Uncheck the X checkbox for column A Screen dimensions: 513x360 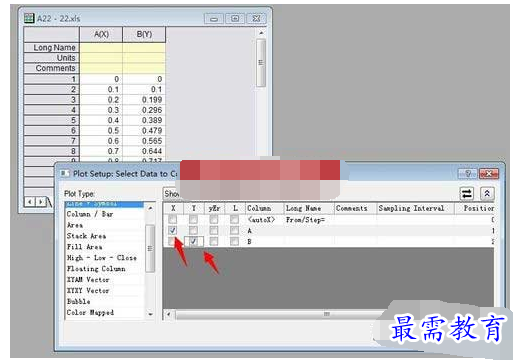coord(173,230)
